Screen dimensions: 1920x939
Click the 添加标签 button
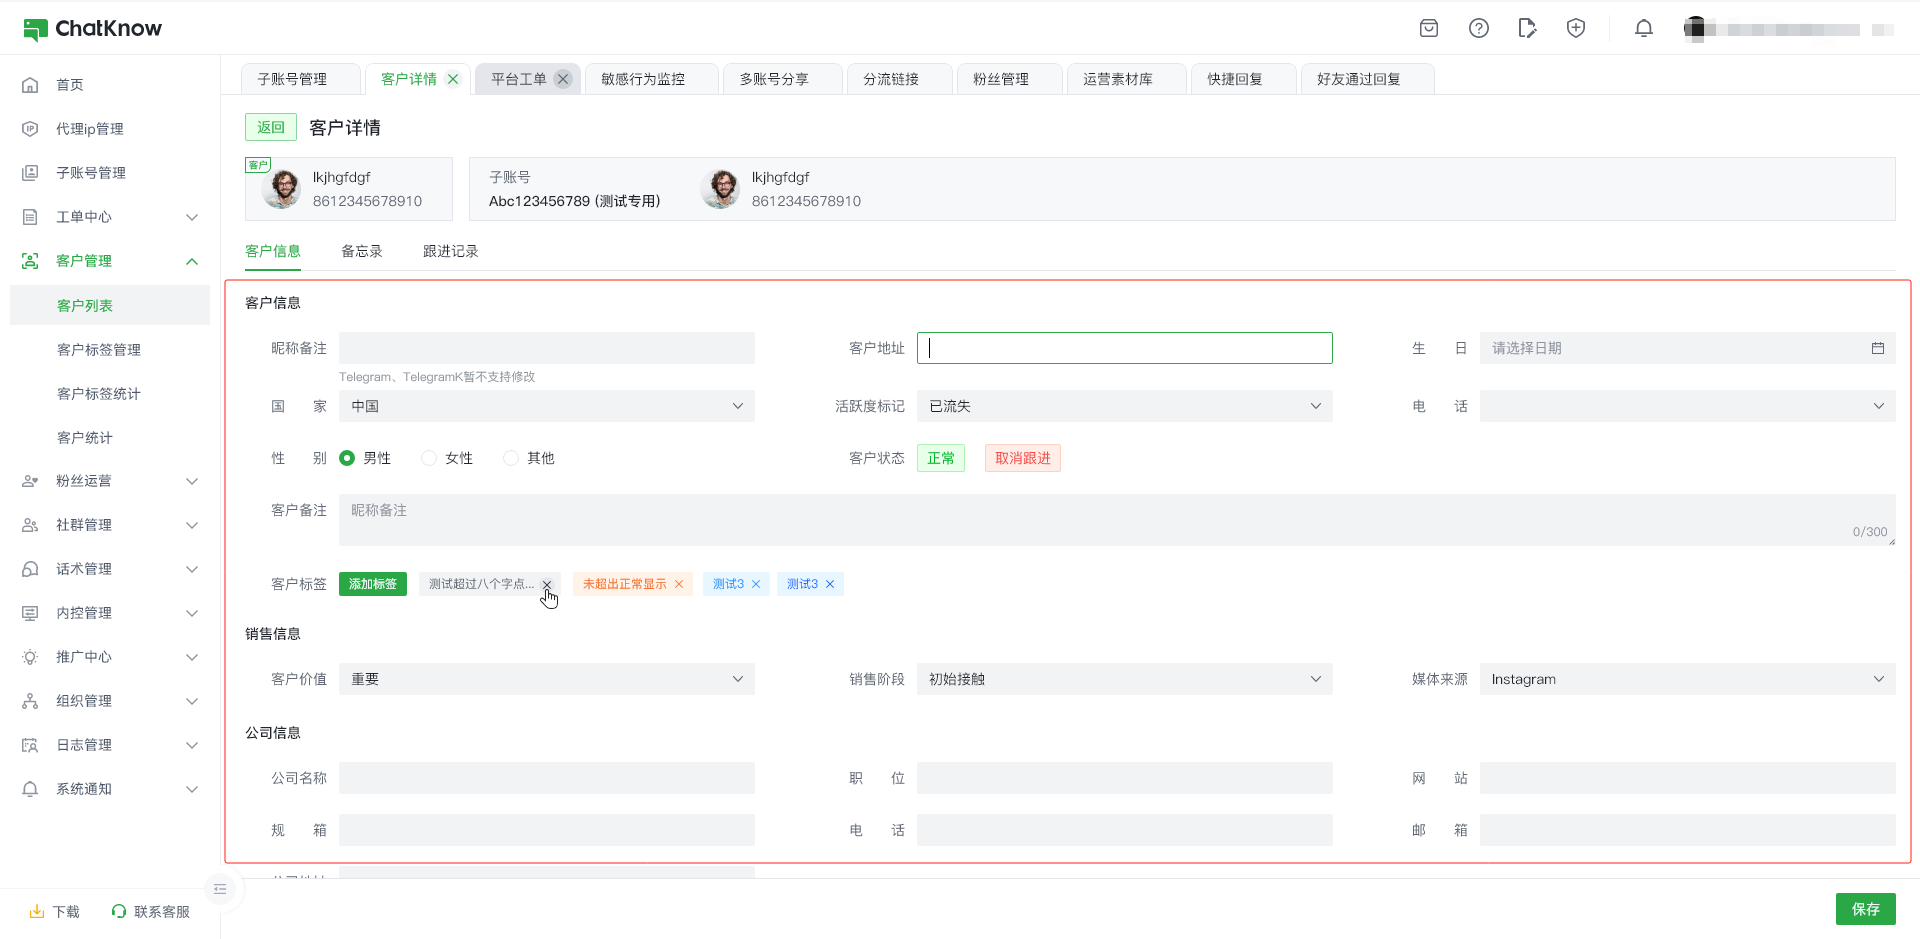[372, 584]
